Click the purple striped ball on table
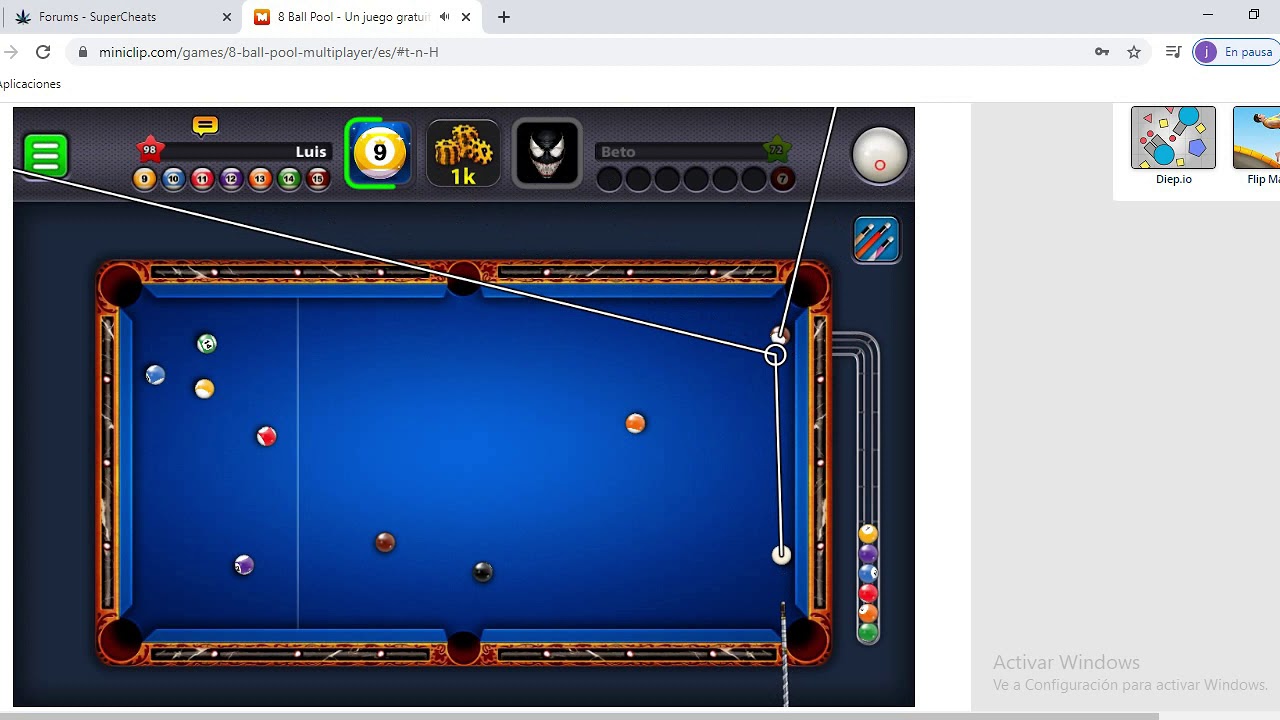1280x720 pixels. click(x=244, y=566)
